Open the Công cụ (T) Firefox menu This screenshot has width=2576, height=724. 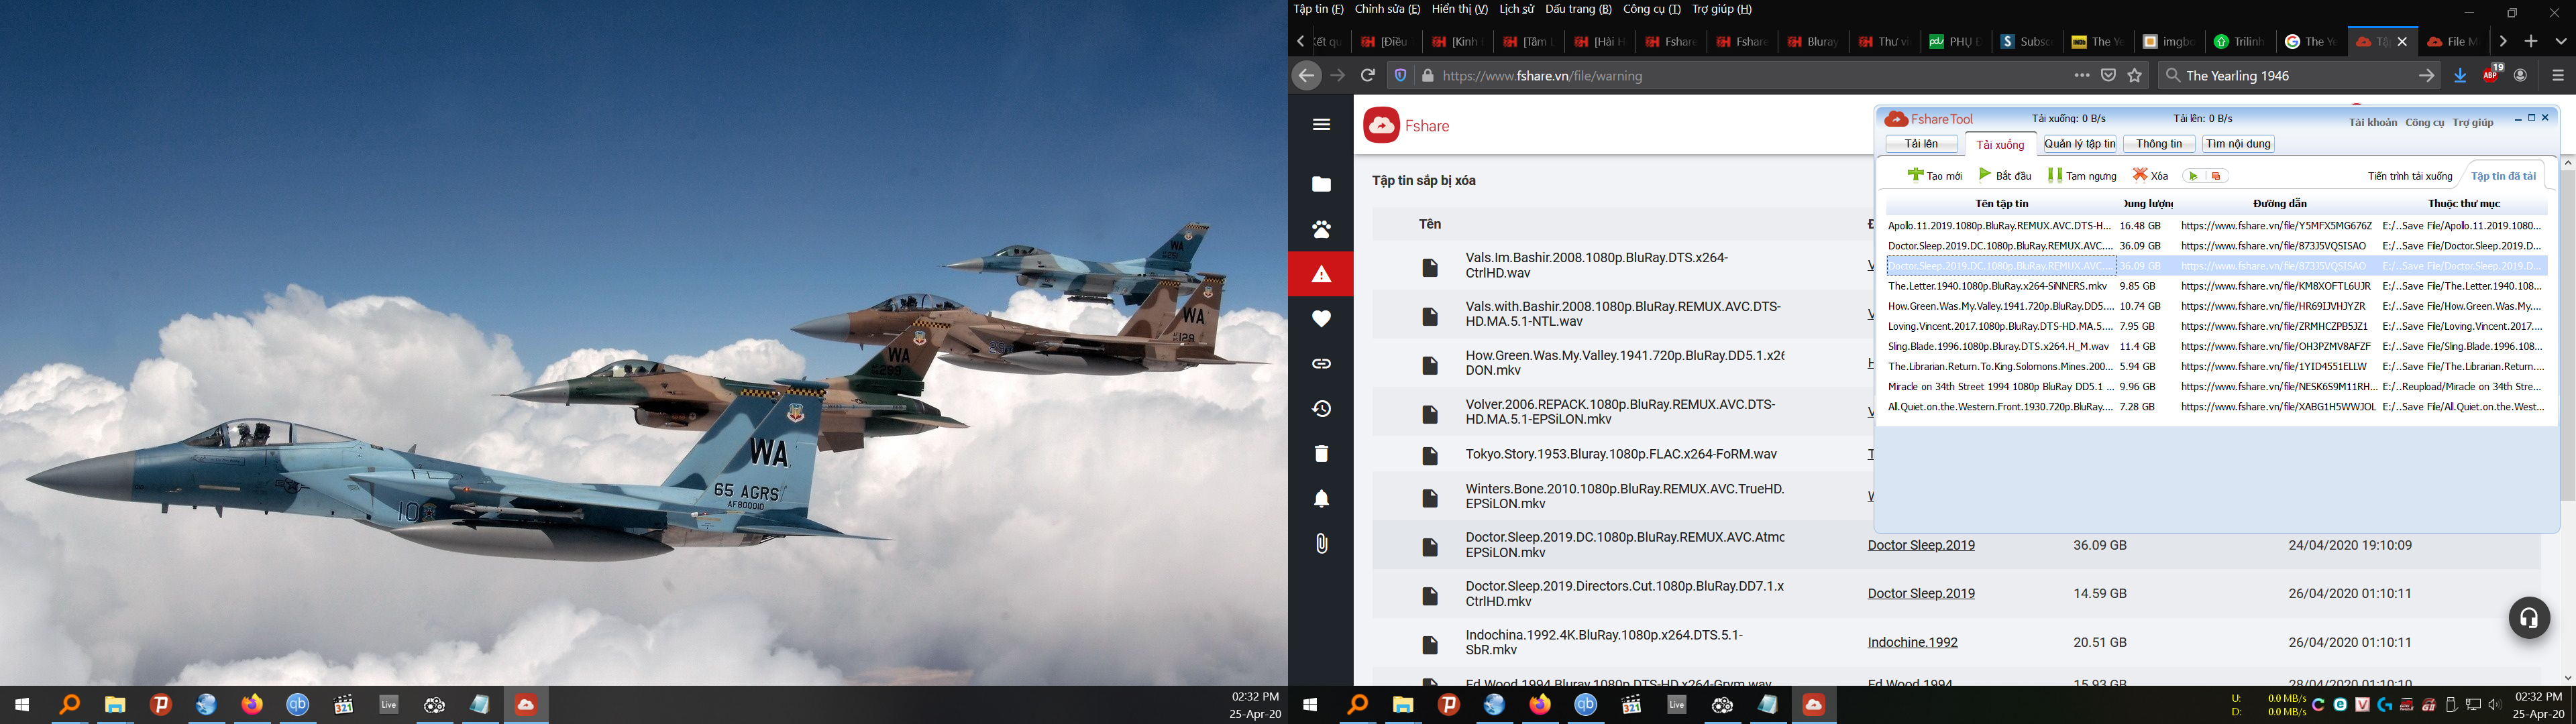1651,9
